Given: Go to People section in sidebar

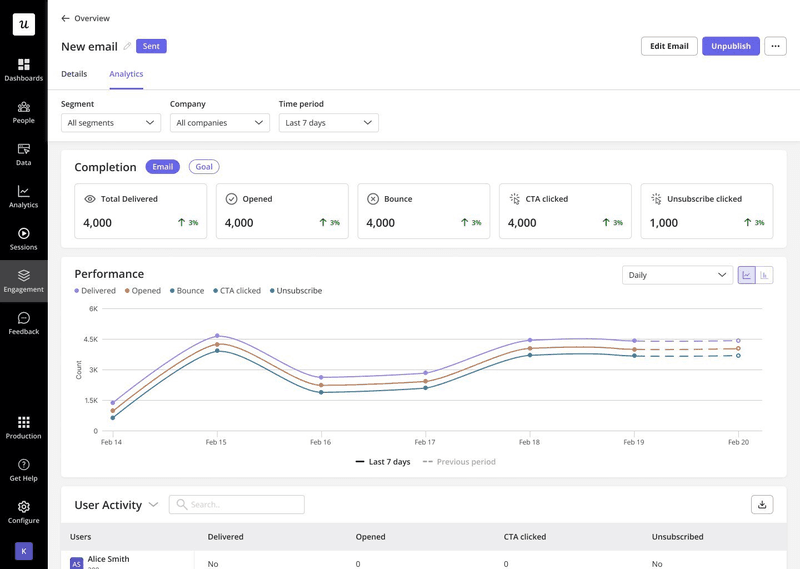Looking at the screenshot, I should 23,111.
